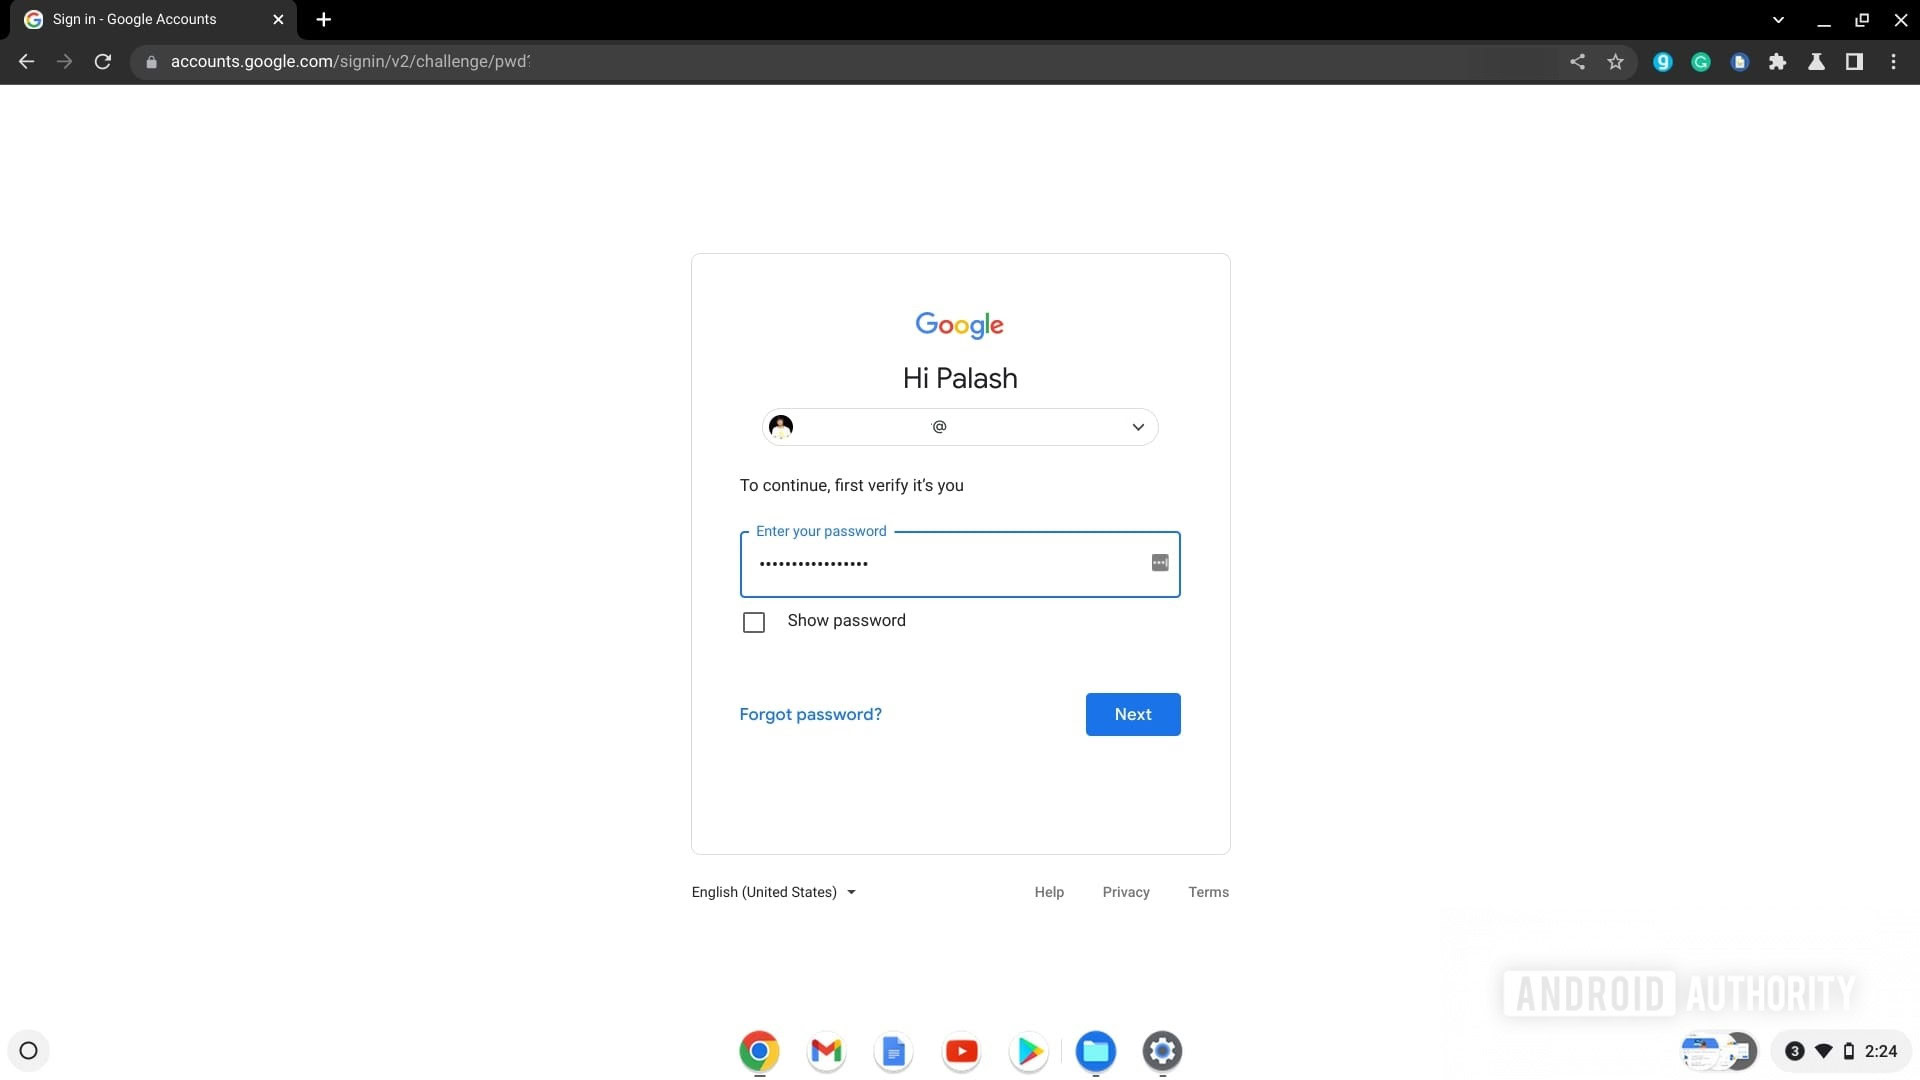Open the Extensions puzzle icon
1920x1080 pixels.
tap(1777, 62)
